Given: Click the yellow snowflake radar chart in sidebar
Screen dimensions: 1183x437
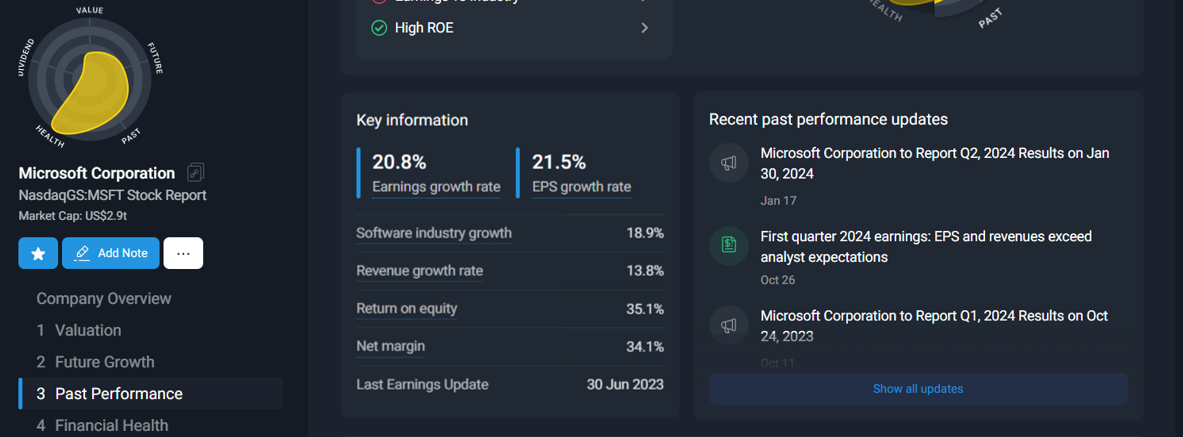Looking at the screenshot, I should [90, 79].
